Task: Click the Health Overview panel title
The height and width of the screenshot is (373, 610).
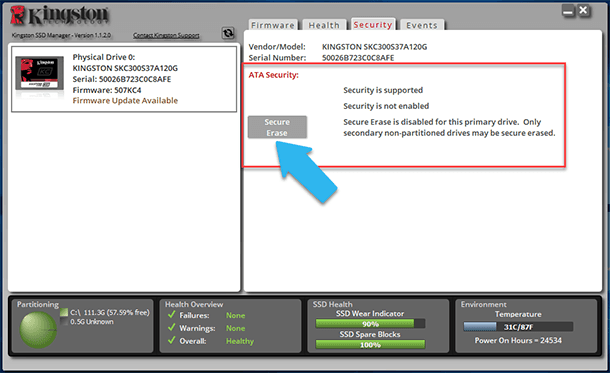Action: (x=194, y=304)
